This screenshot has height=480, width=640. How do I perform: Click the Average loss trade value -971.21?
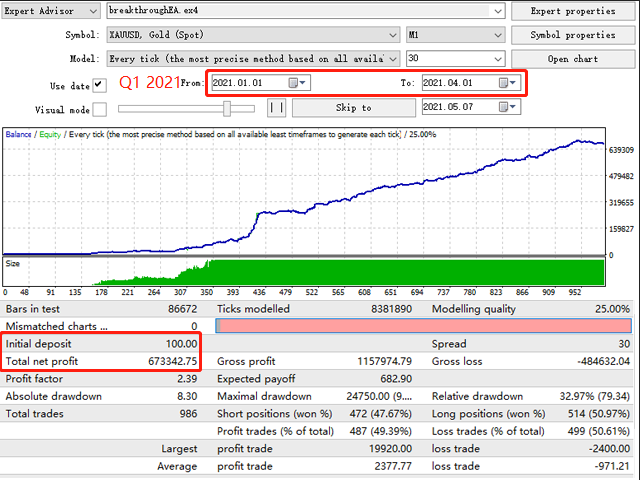[x=612, y=466]
